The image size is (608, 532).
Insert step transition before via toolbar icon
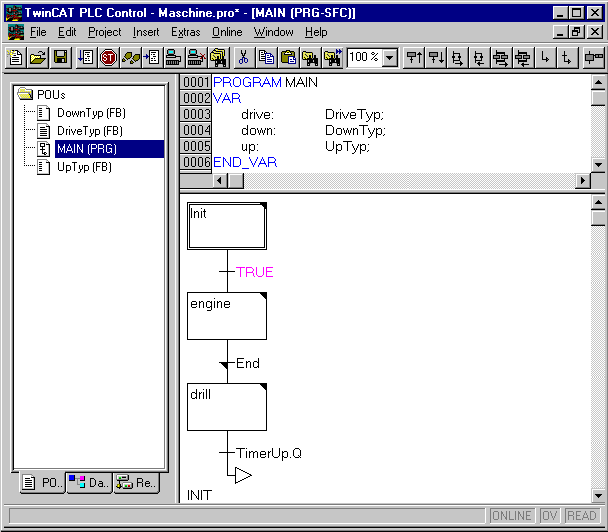point(414,58)
